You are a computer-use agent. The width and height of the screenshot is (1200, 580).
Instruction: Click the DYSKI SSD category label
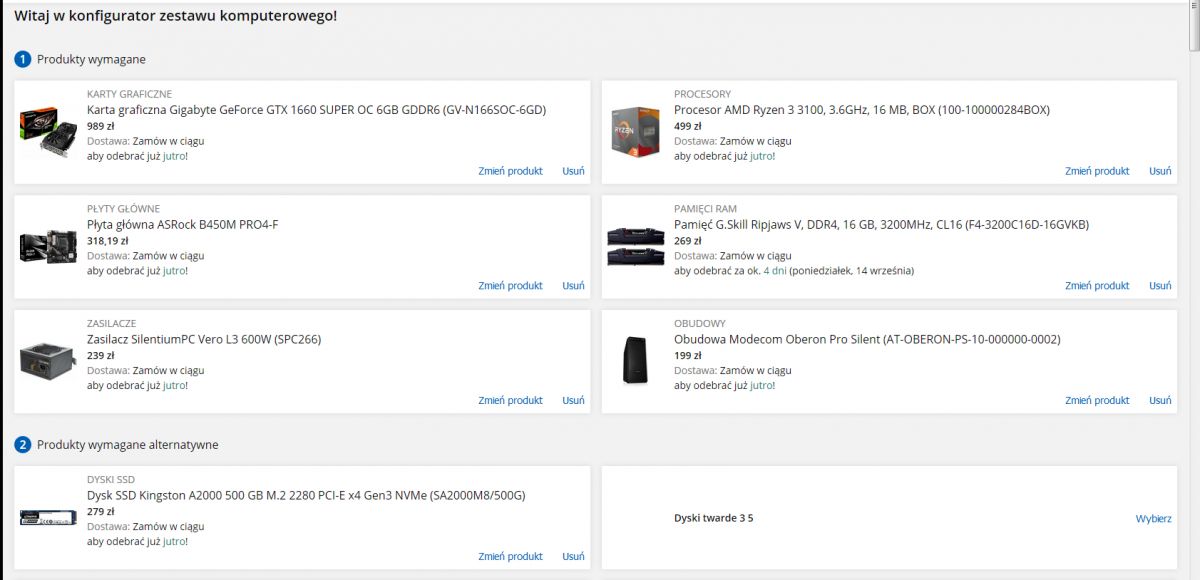110,480
